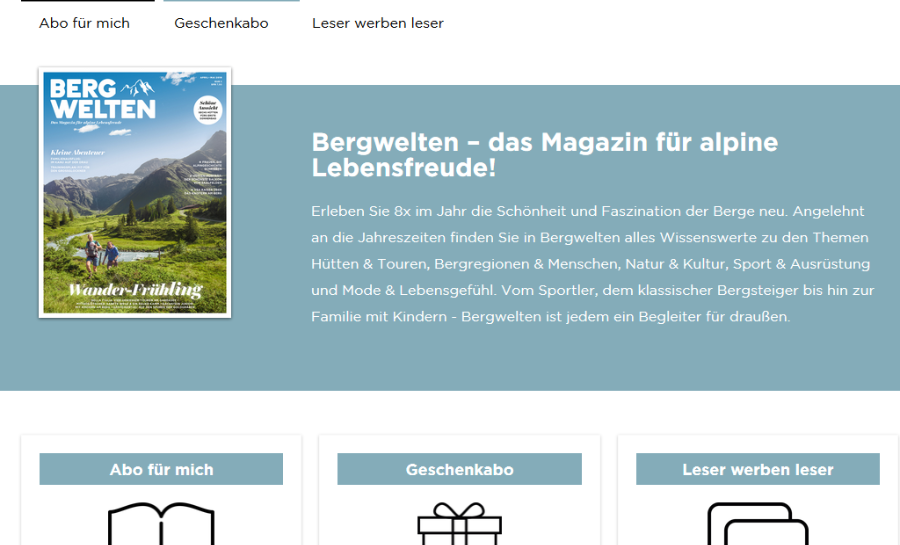Click the gift box icon
This screenshot has height=545, width=900.
click(459, 524)
